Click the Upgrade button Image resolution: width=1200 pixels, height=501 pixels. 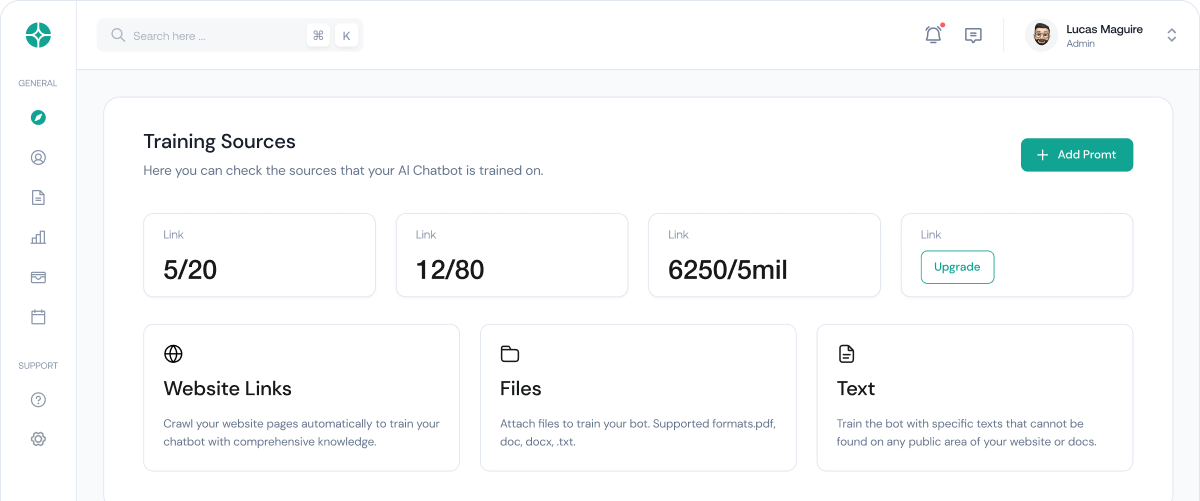pyautogui.click(x=957, y=267)
